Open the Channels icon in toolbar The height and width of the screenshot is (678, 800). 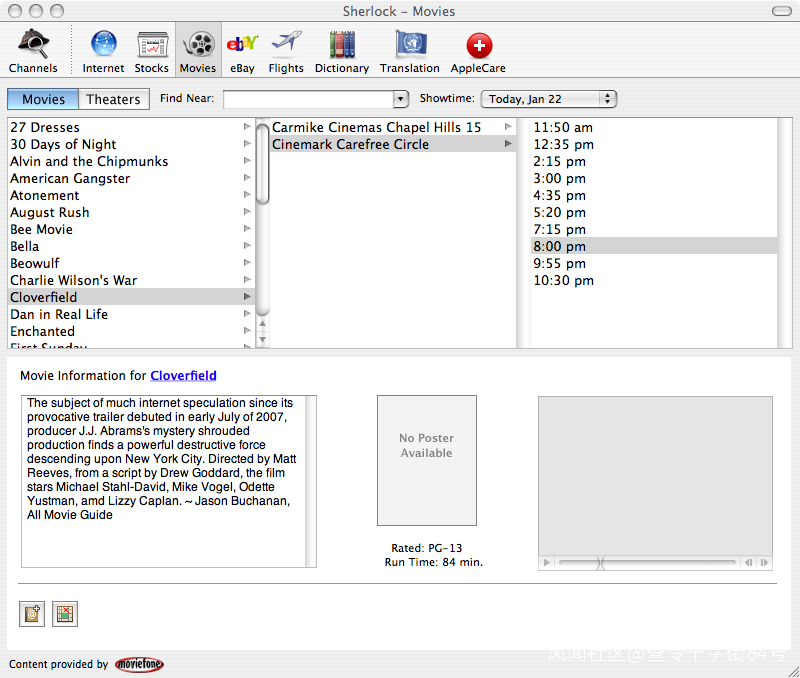coord(33,51)
